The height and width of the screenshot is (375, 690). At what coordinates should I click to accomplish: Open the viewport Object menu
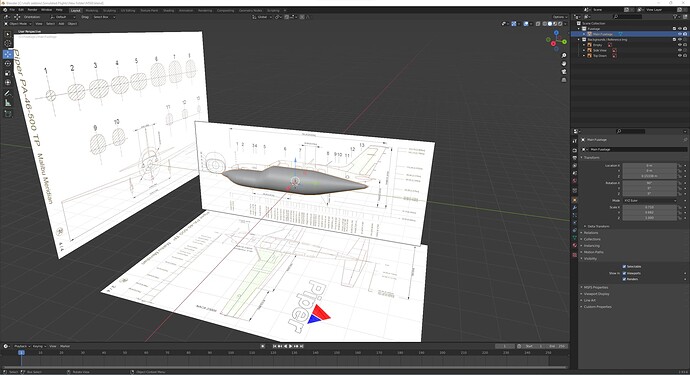(72, 24)
